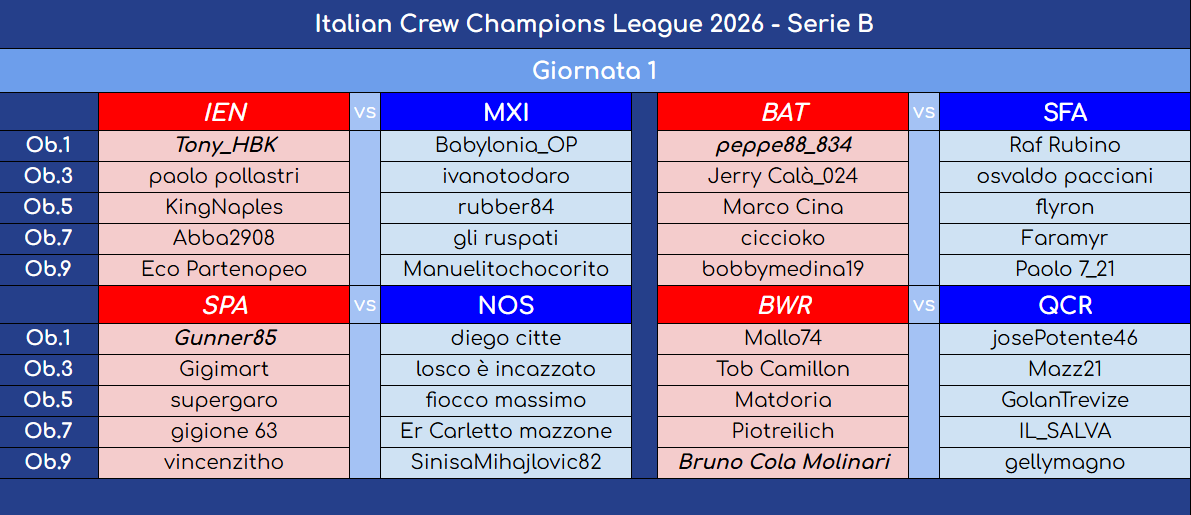
Task: Choose the QCR team header
Action: click(1065, 305)
